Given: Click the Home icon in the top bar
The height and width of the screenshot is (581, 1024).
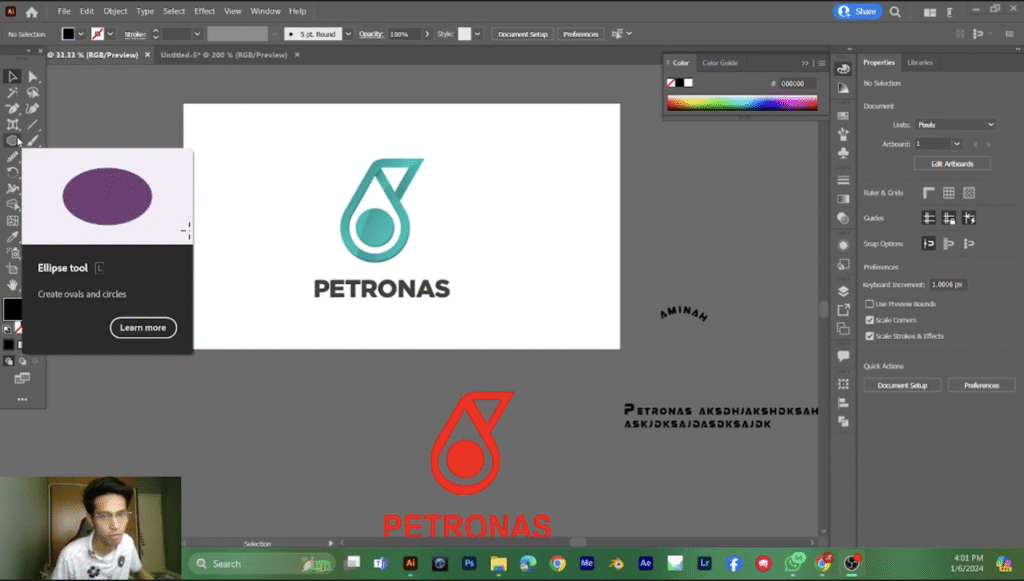Looking at the screenshot, I should coord(31,11).
